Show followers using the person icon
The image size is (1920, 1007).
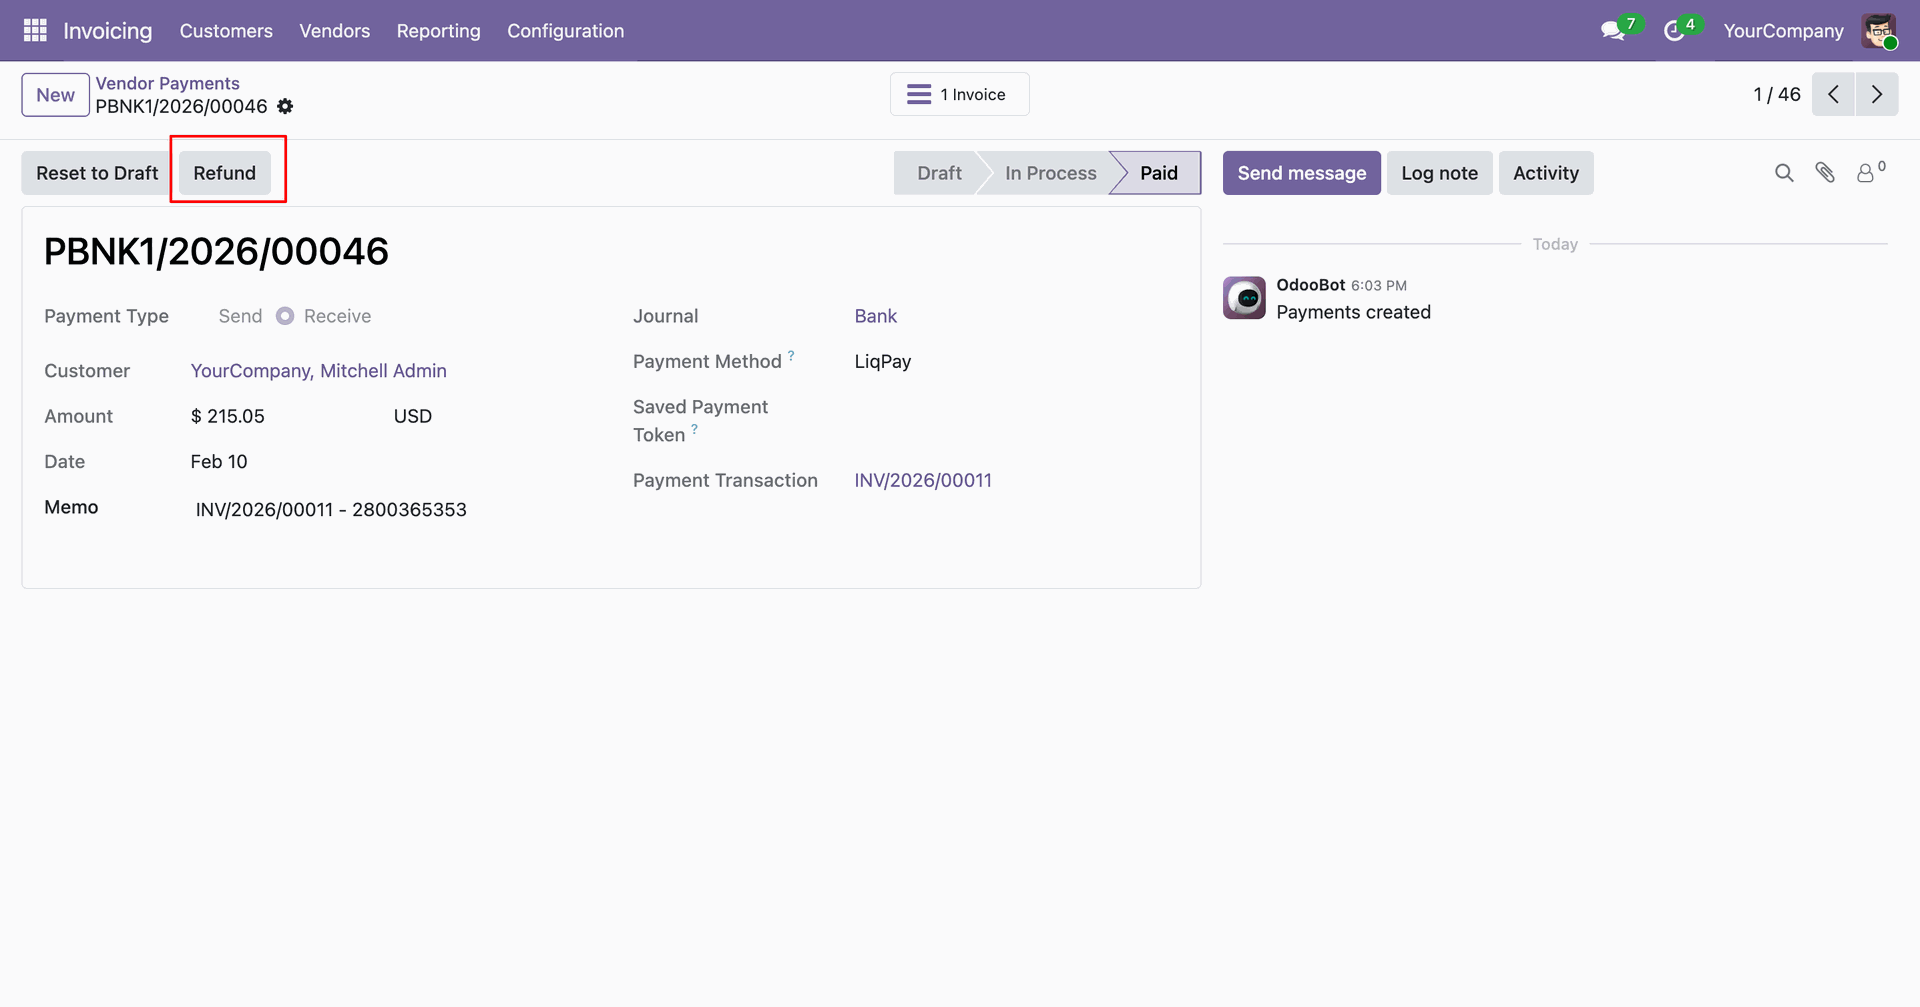[x=1866, y=173]
